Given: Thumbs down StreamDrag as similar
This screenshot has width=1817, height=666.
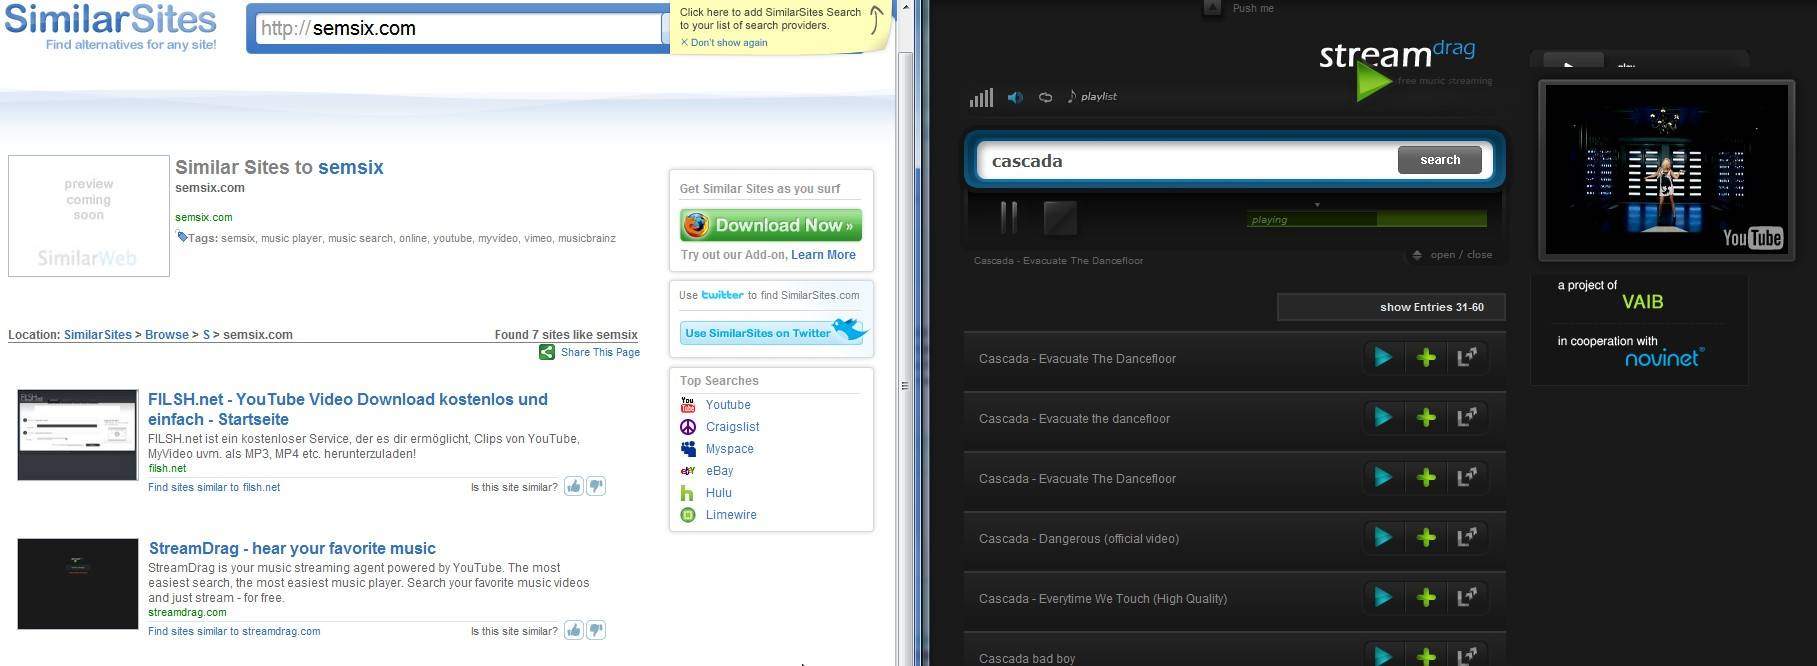Looking at the screenshot, I should click(596, 630).
